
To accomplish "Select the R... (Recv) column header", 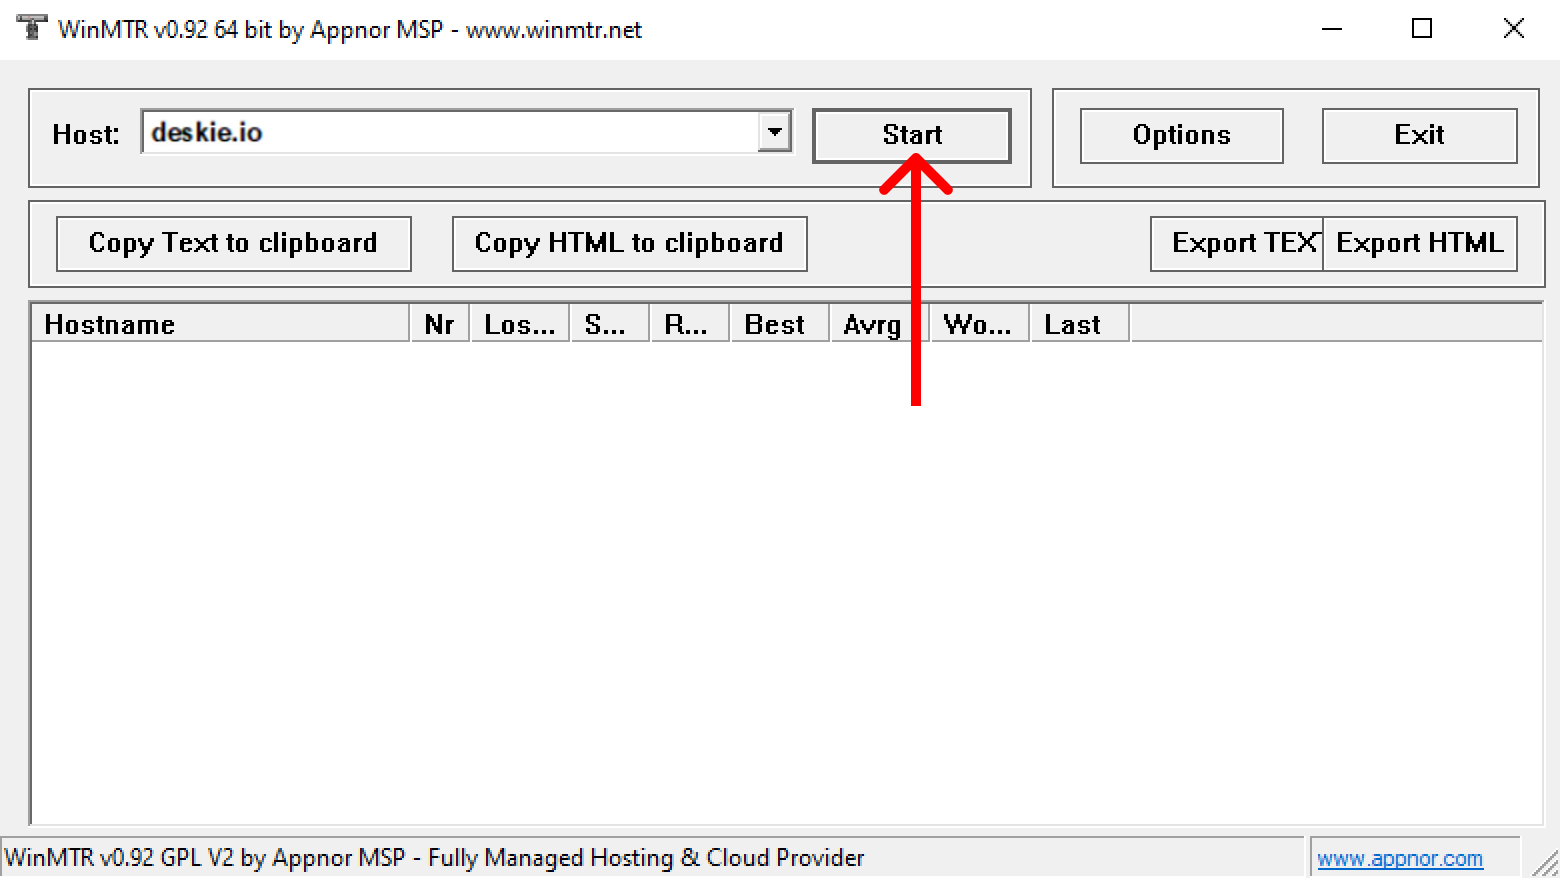I will pyautogui.click(x=690, y=324).
